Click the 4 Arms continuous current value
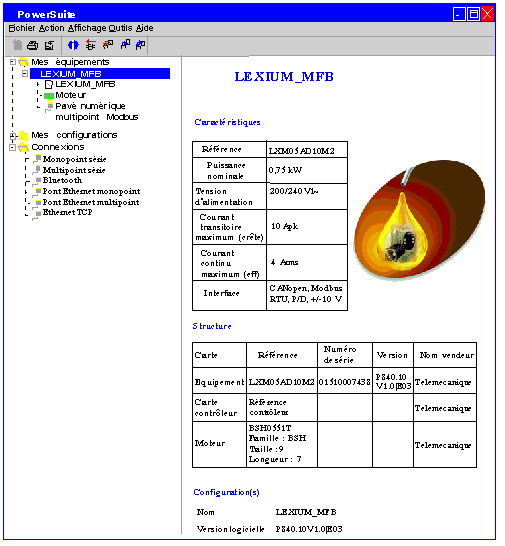The height and width of the screenshot is (546, 505). click(285, 263)
